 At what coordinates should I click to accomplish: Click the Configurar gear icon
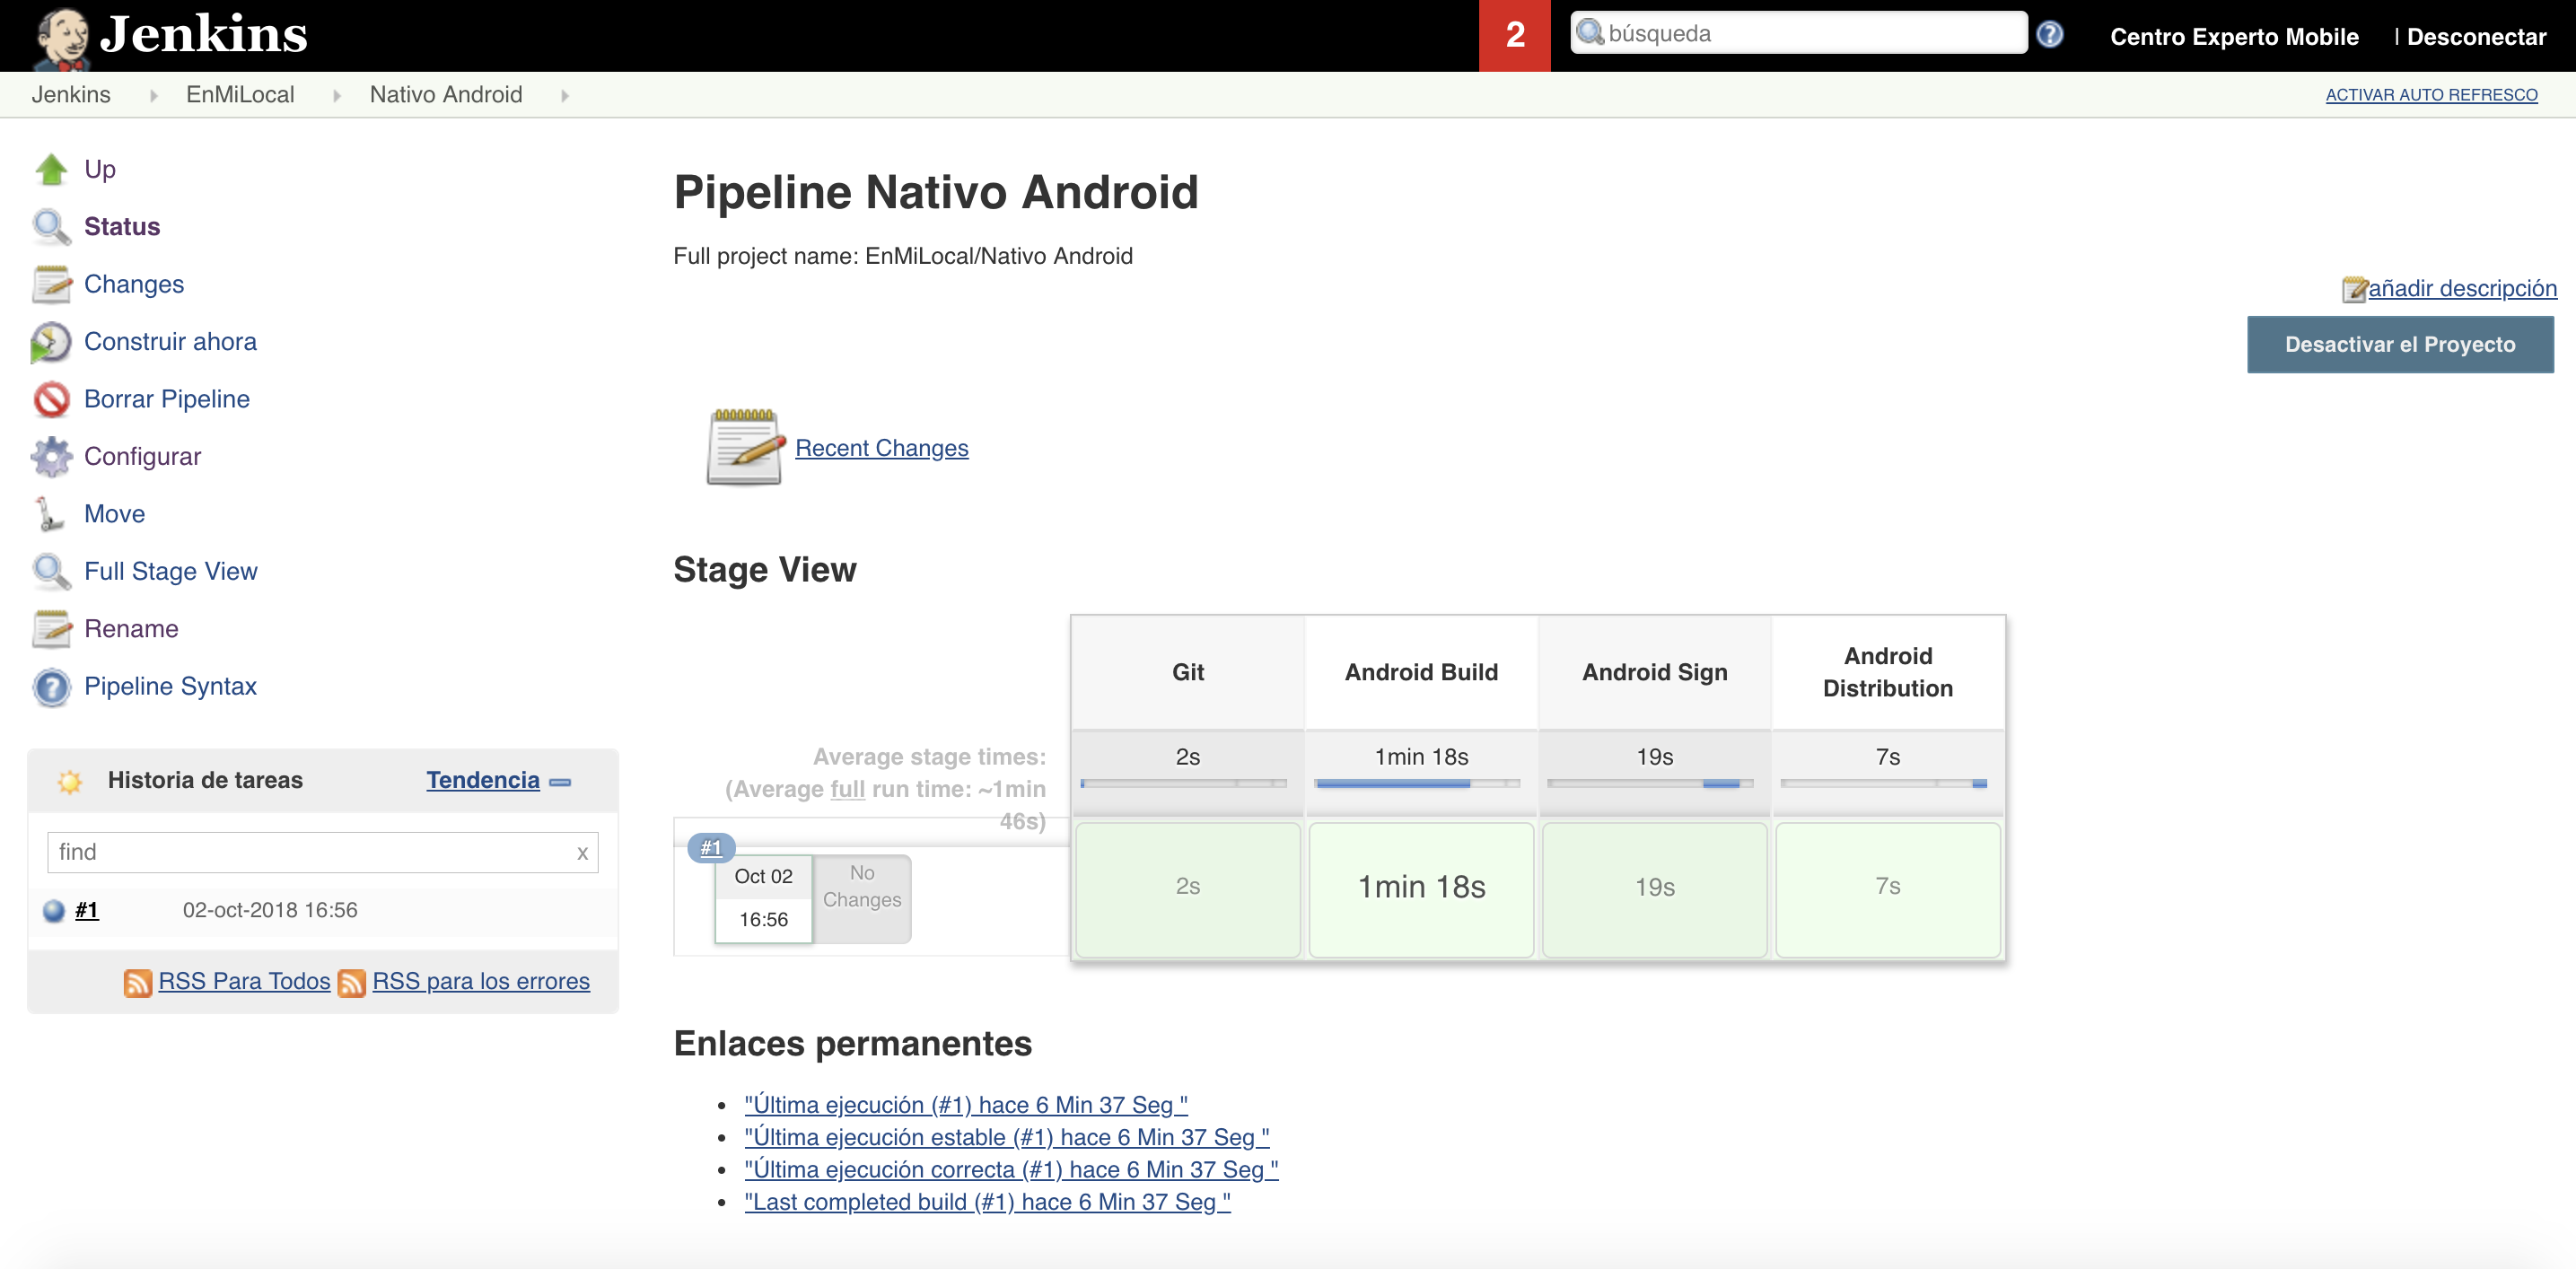pyautogui.click(x=51, y=457)
